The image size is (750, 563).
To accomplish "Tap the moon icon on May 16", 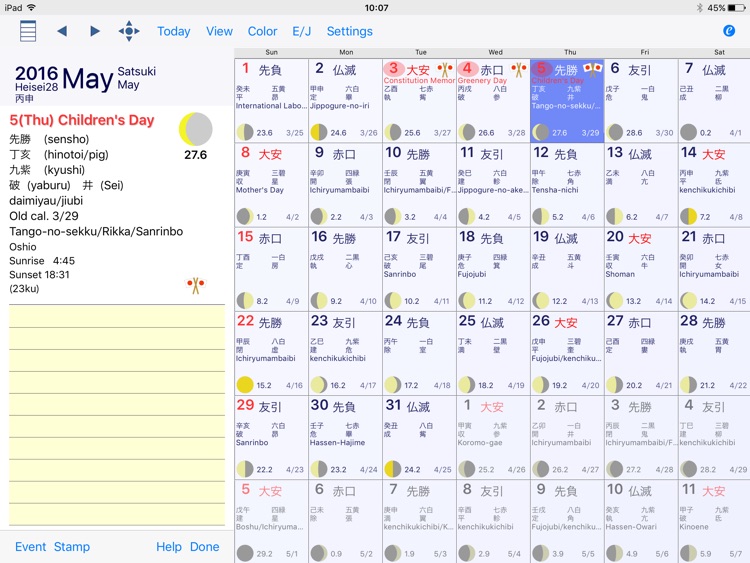I will pos(319,301).
